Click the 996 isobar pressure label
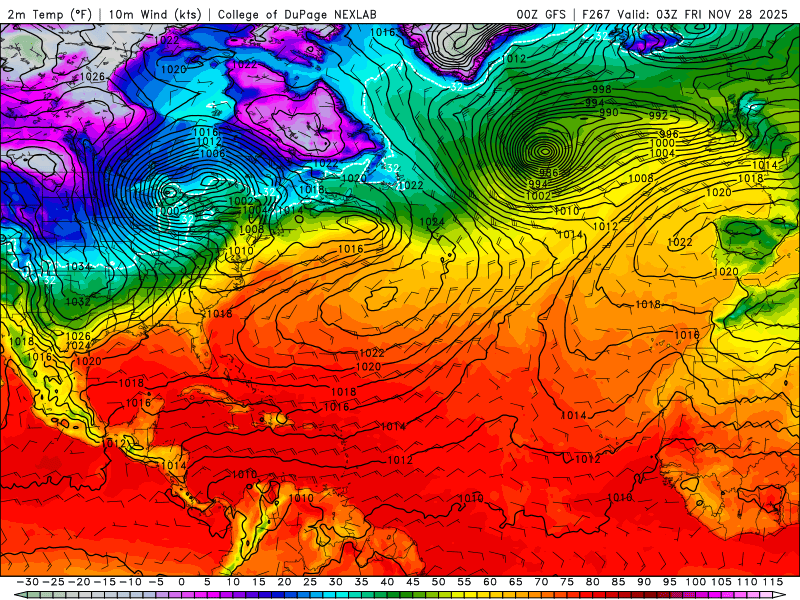 [669, 135]
